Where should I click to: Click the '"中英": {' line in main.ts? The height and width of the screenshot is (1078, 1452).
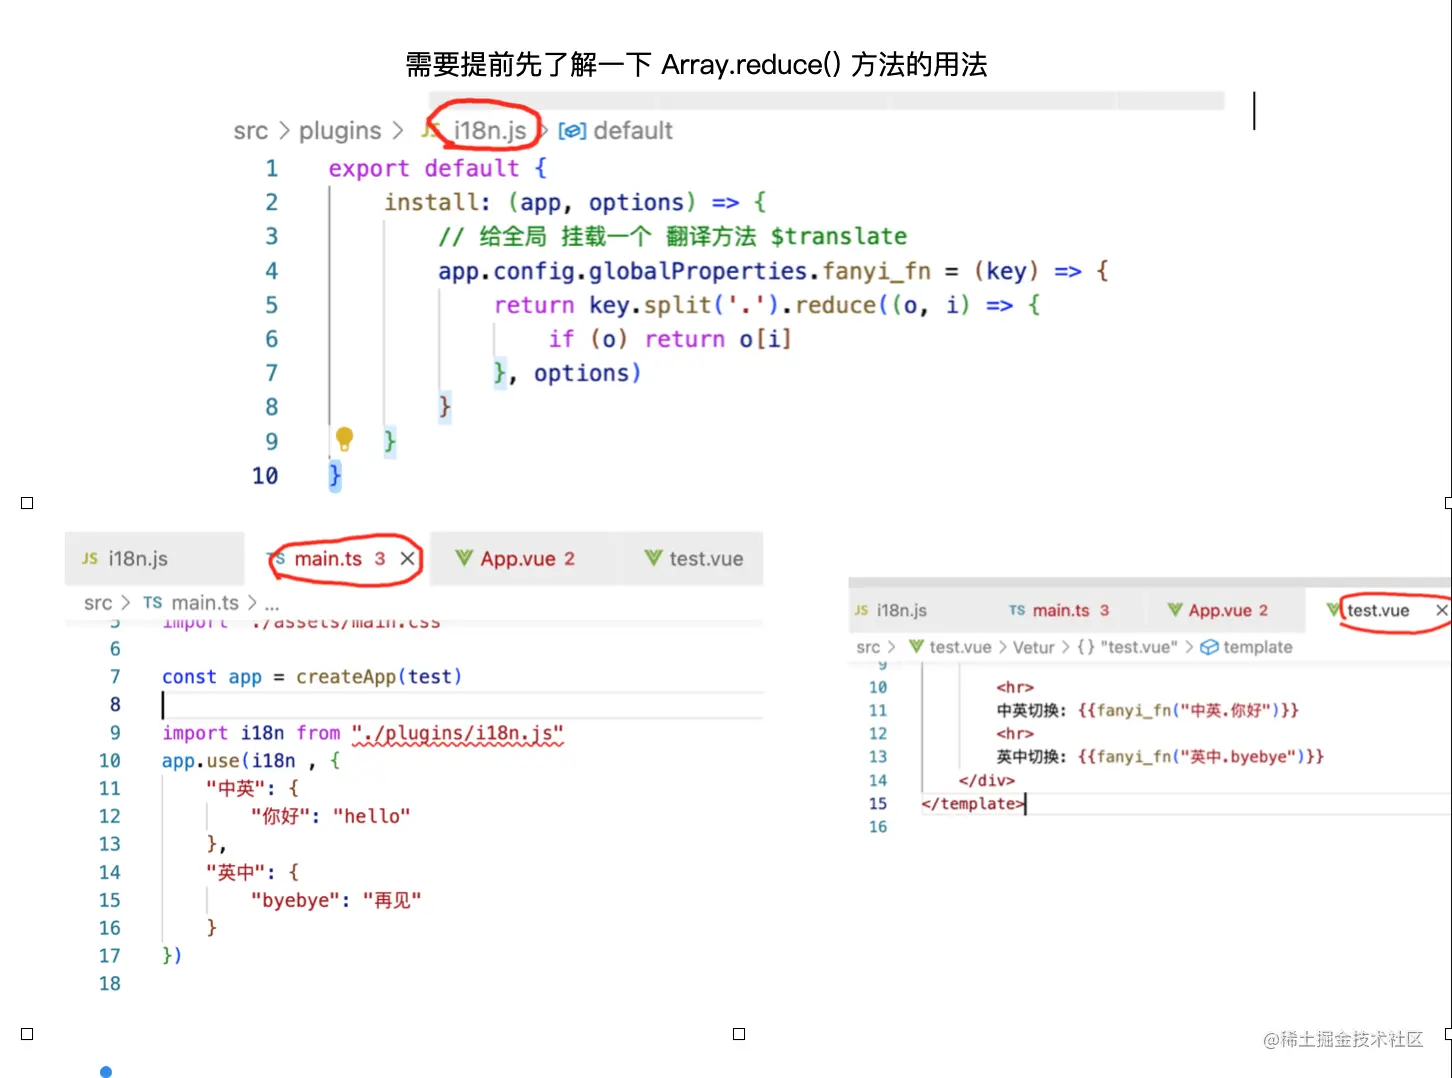coord(252,789)
